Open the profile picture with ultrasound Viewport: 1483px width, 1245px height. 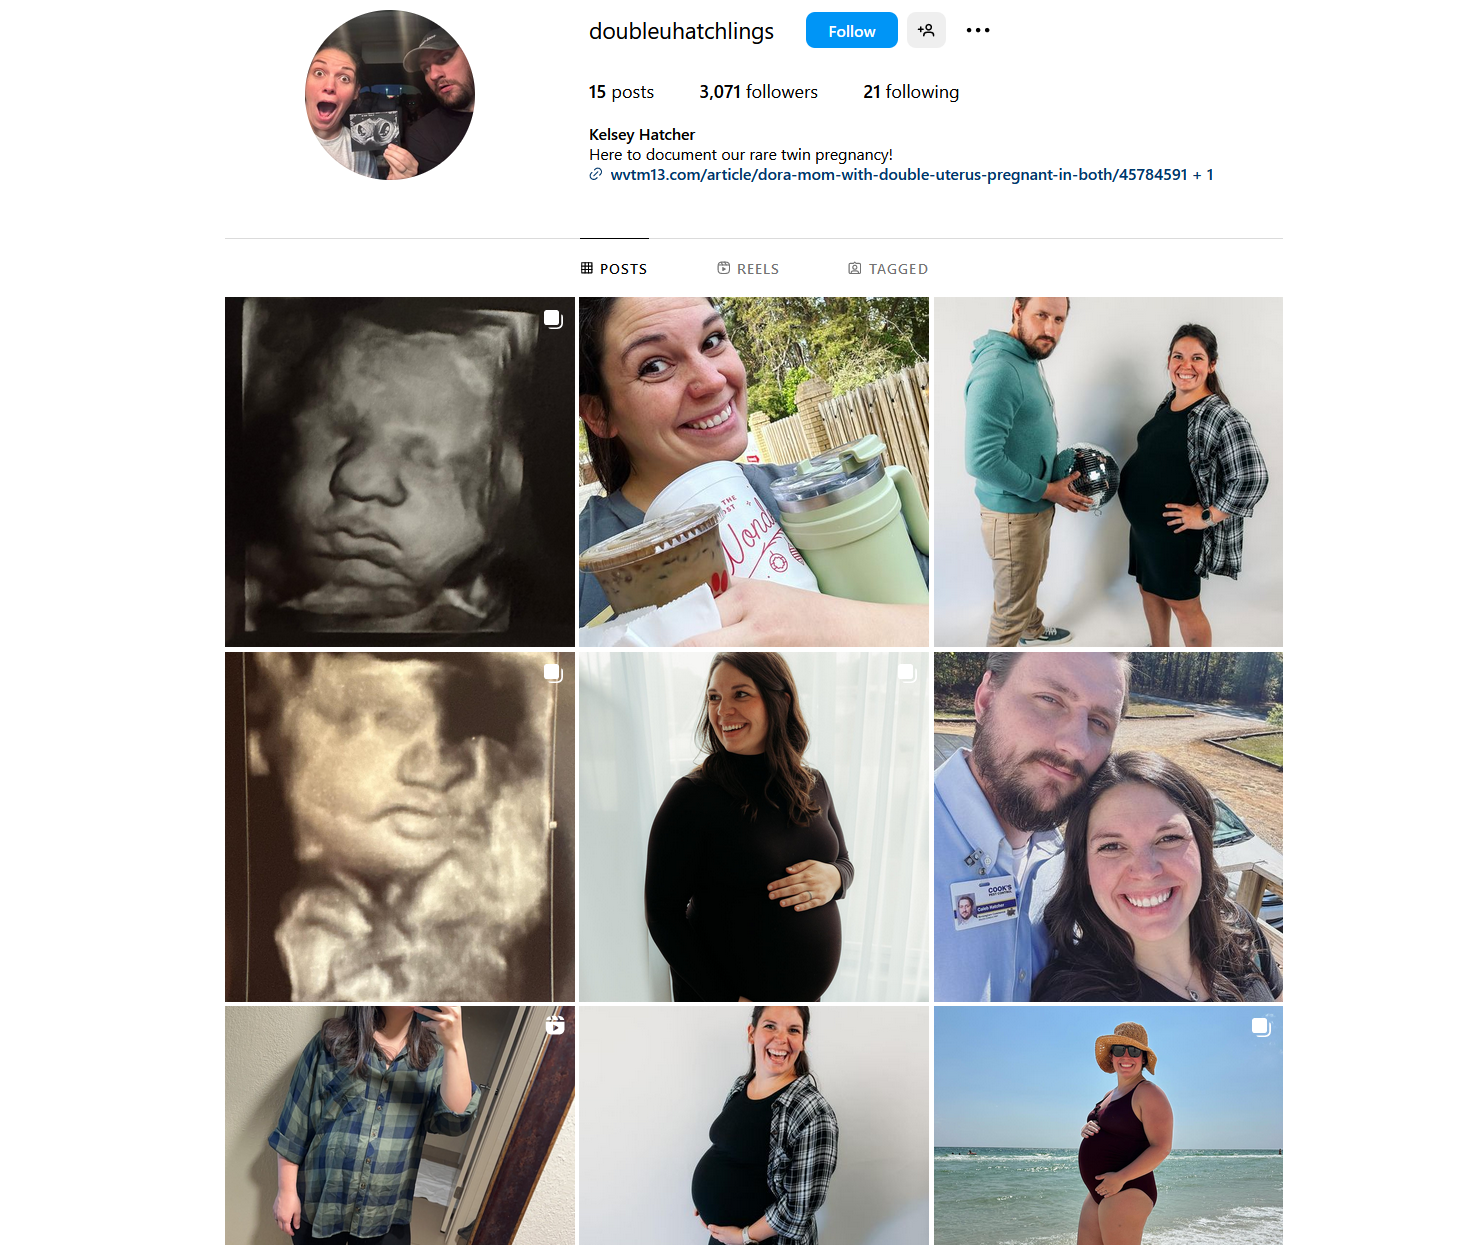coord(390,95)
